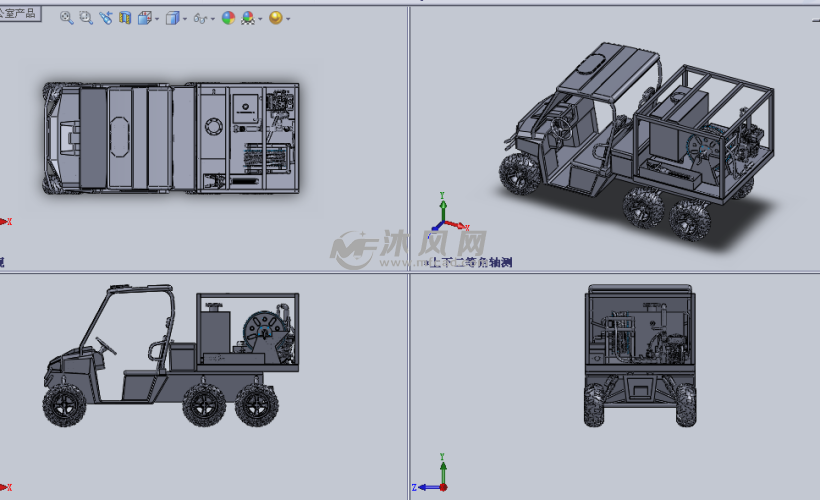Select the Zoom to Area tool

pyautogui.click(x=86, y=18)
